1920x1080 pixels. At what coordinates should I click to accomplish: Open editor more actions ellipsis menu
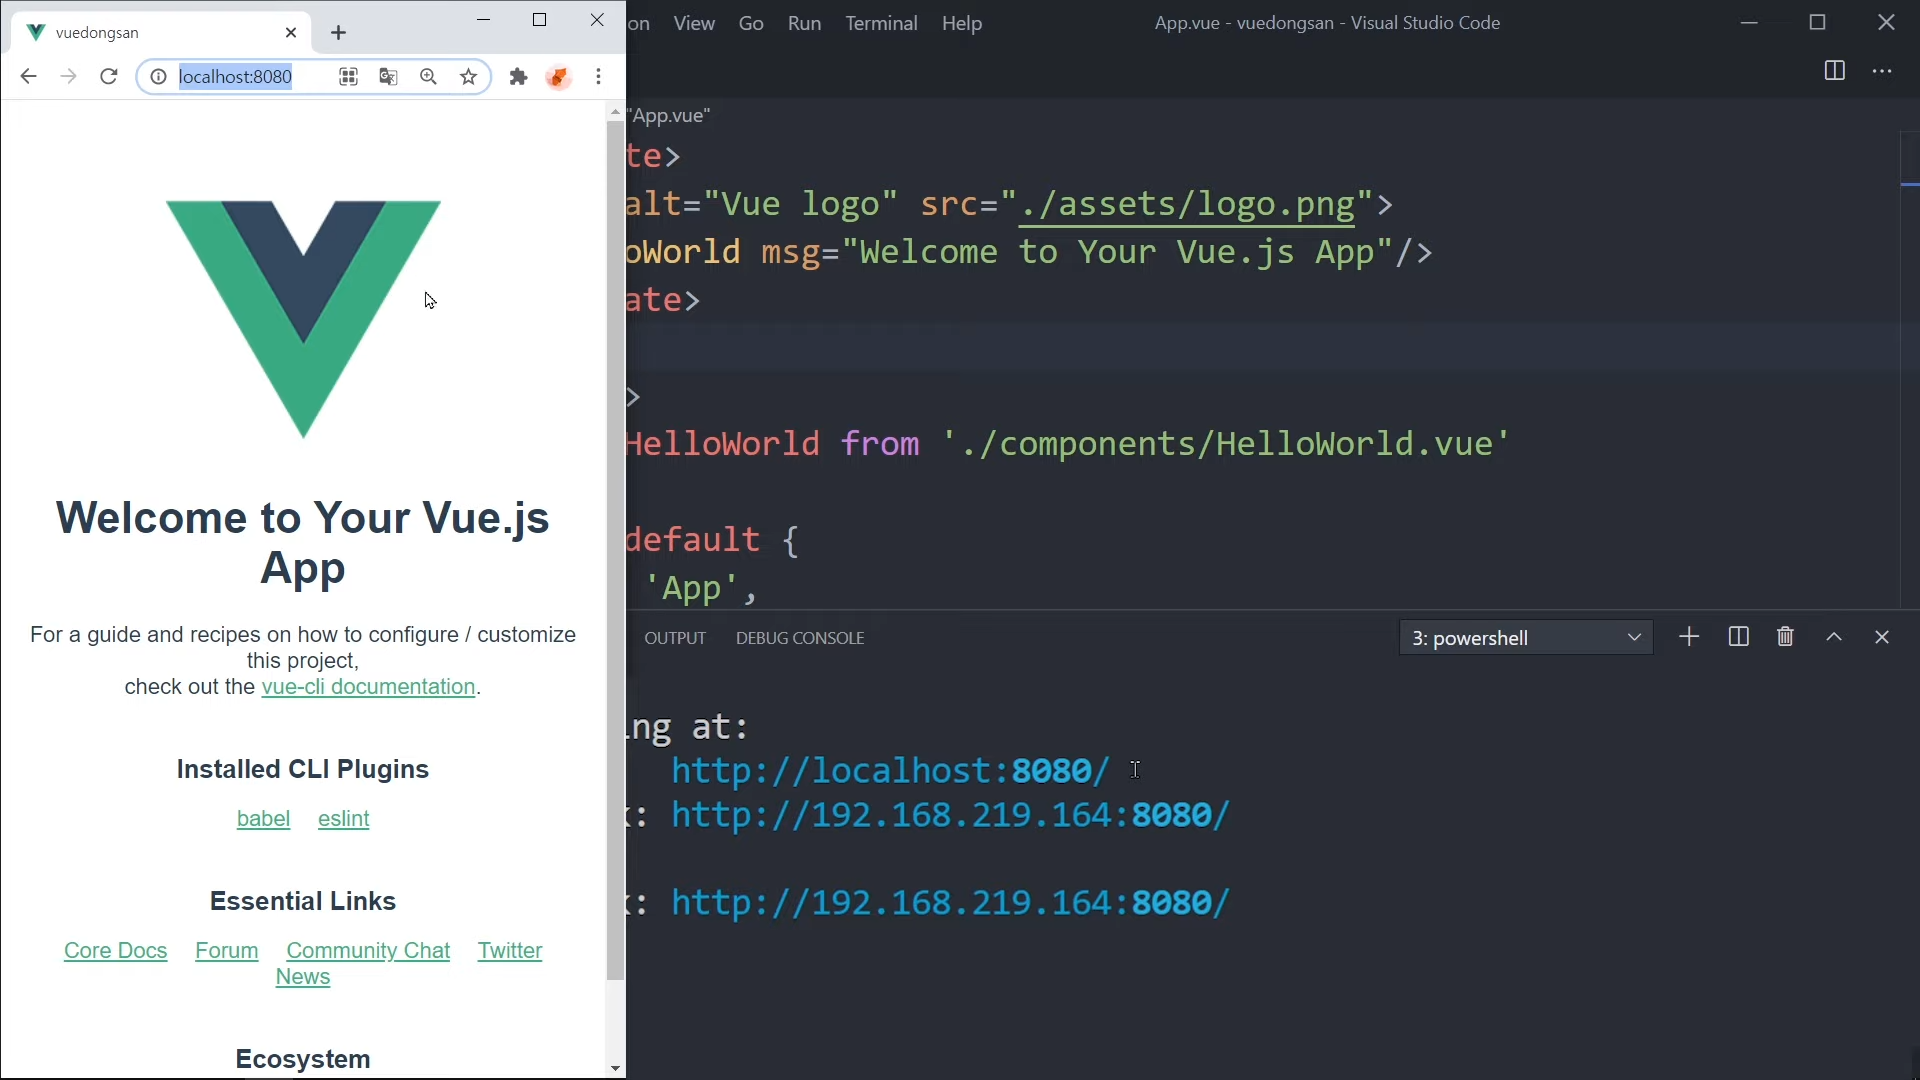[1882, 71]
